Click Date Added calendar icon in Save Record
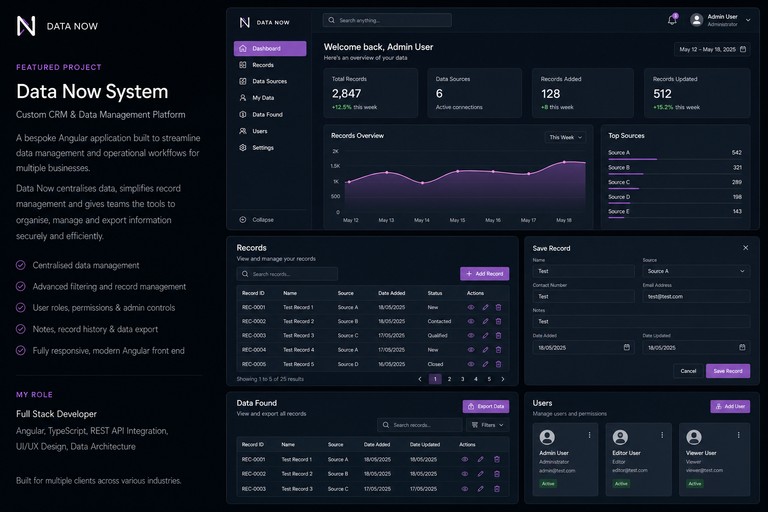 point(626,347)
